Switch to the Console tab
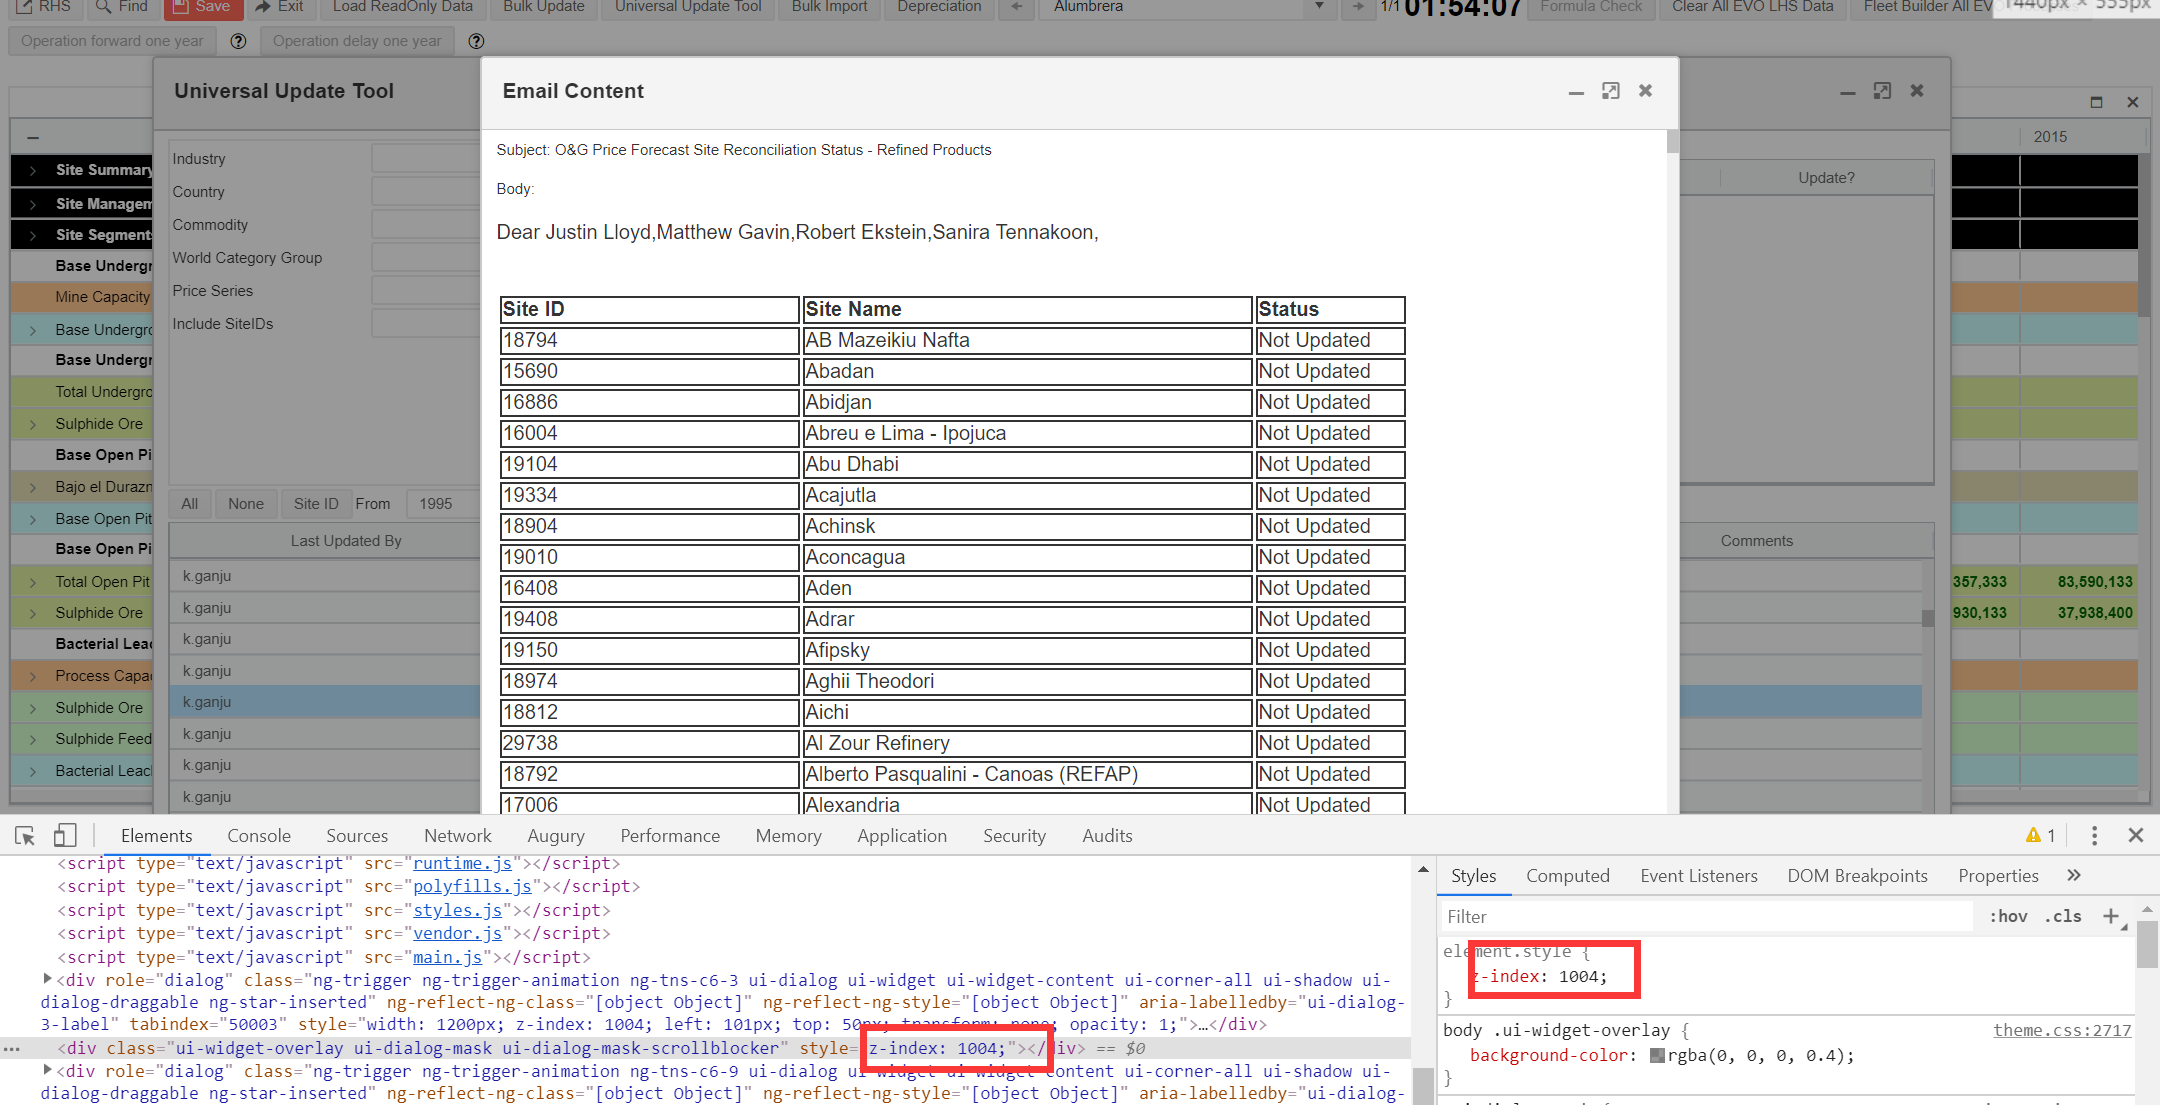This screenshot has width=2160, height=1105. pyautogui.click(x=259, y=835)
